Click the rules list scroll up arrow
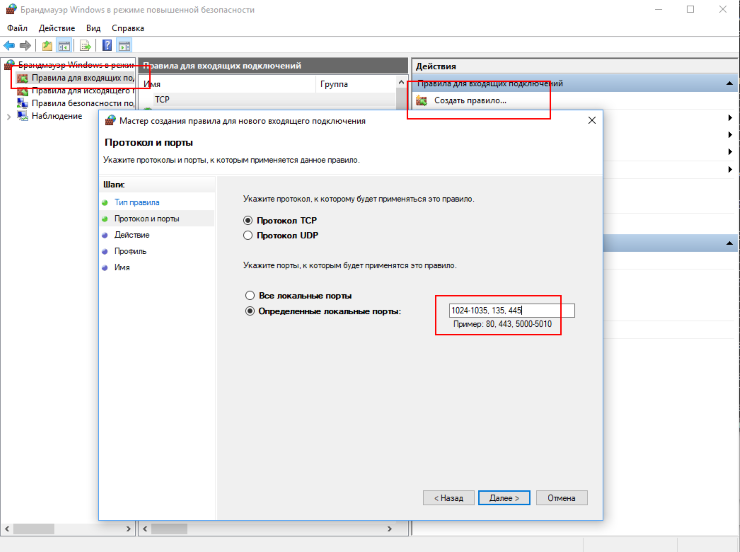The height and width of the screenshot is (552, 740). 401,83
